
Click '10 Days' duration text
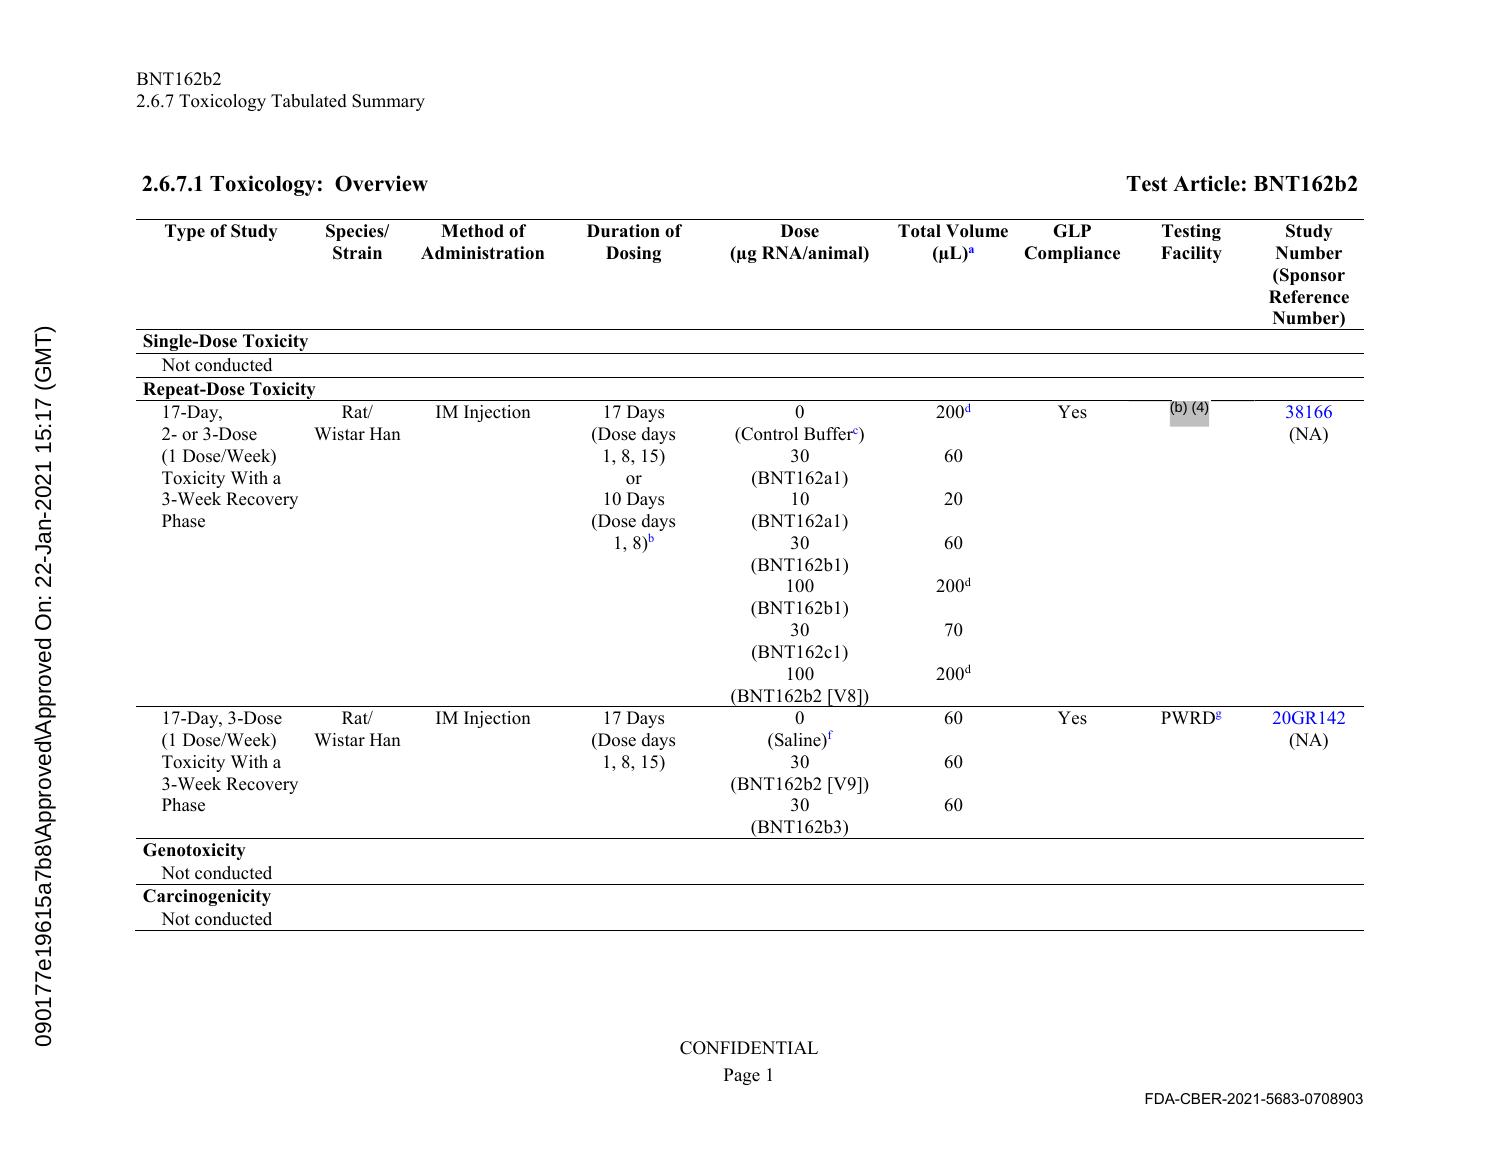(634, 499)
